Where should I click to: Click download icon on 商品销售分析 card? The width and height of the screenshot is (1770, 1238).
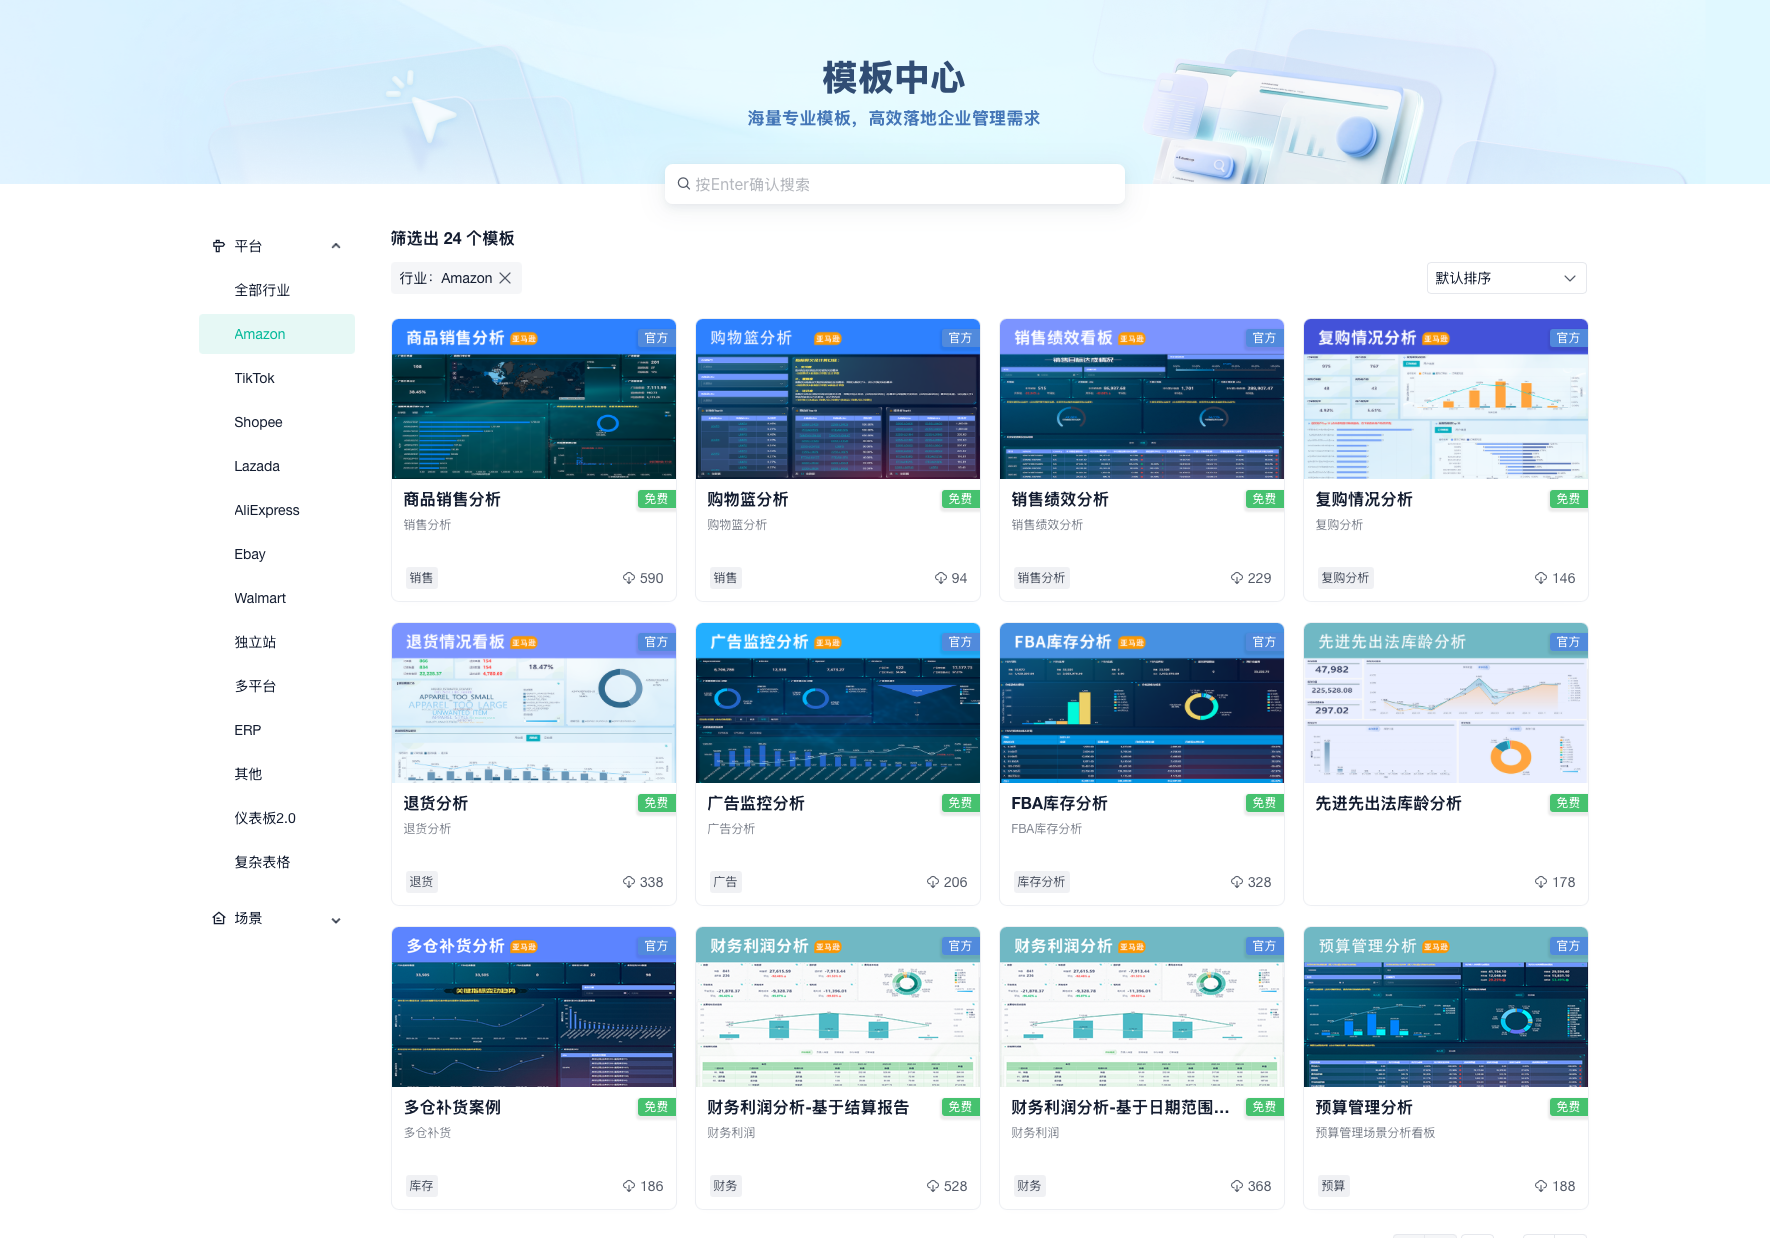[x=629, y=578]
